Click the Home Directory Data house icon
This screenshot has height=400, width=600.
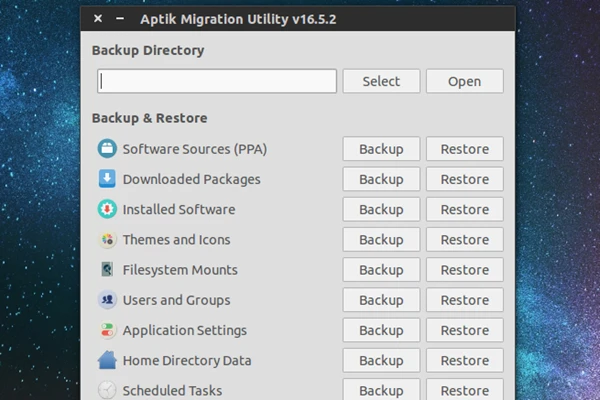point(107,360)
